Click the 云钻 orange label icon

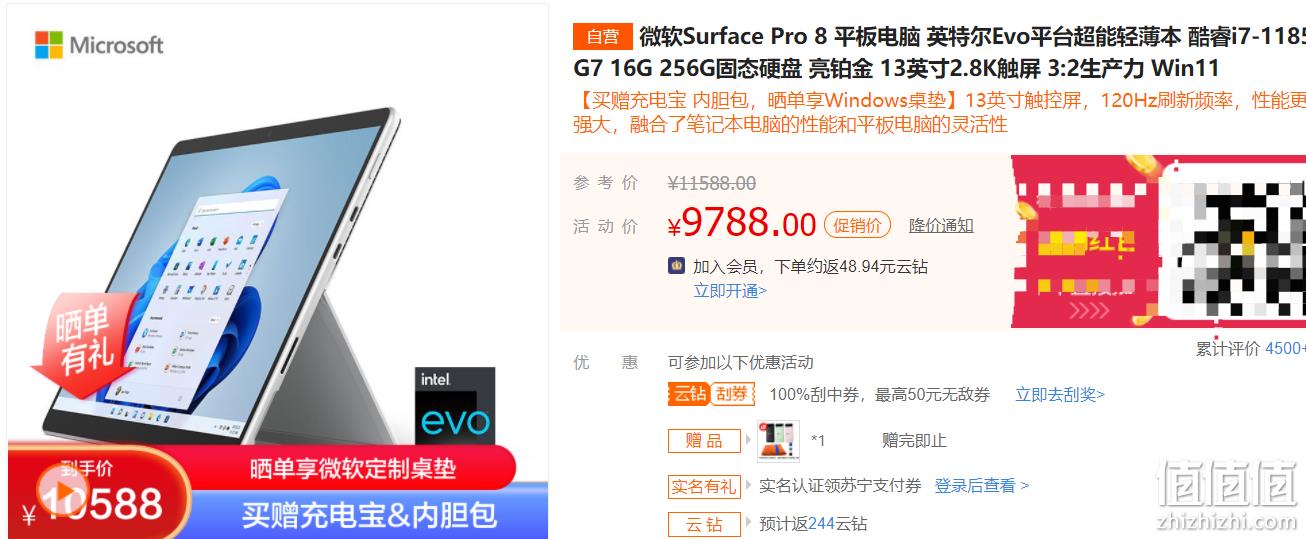[689, 394]
